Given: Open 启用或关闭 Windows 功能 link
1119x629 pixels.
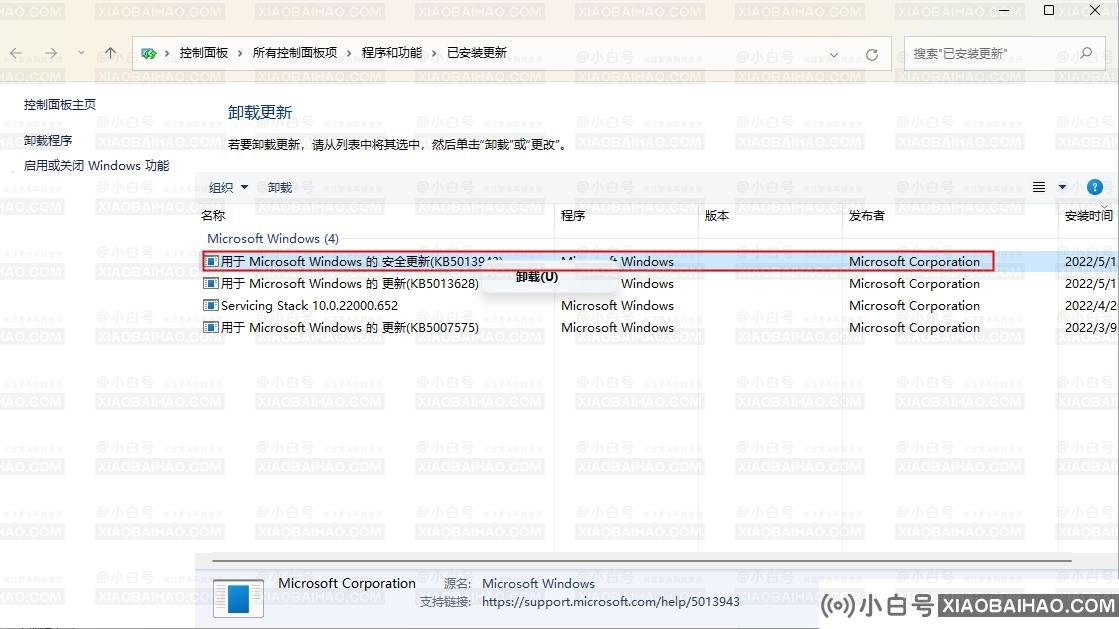Looking at the screenshot, I should pyautogui.click(x=96, y=166).
